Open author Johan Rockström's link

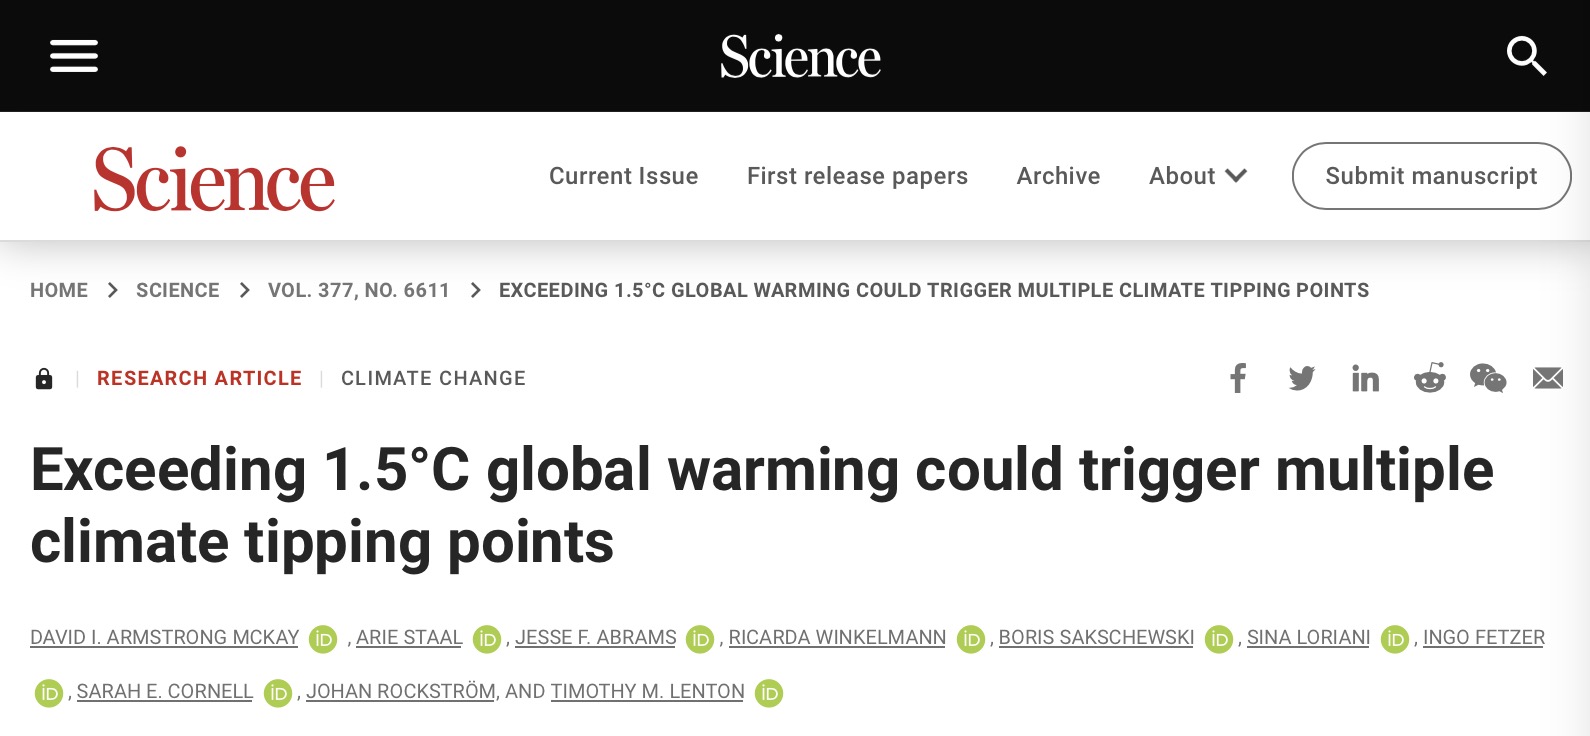401,692
